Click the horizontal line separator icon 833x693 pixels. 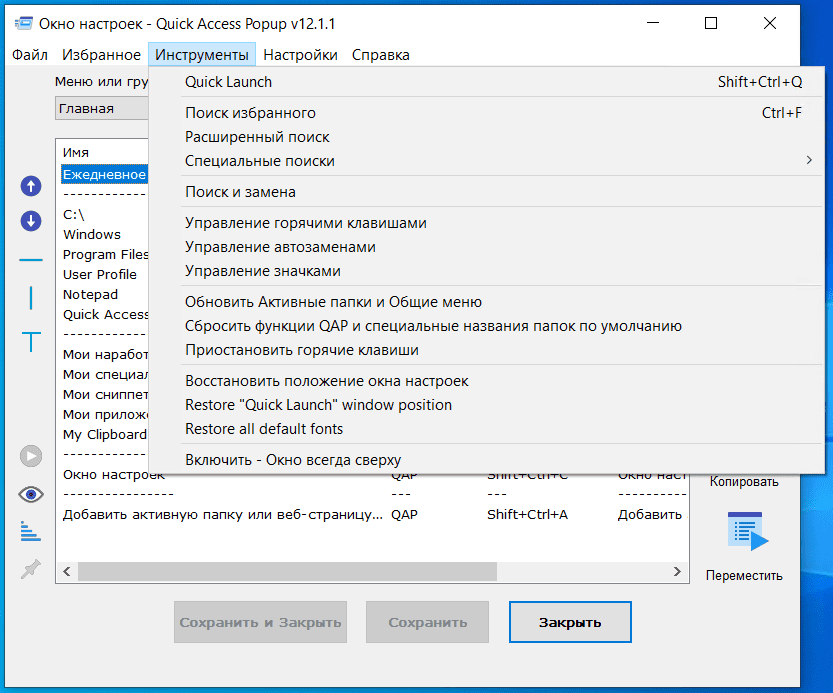click(31, 260)
